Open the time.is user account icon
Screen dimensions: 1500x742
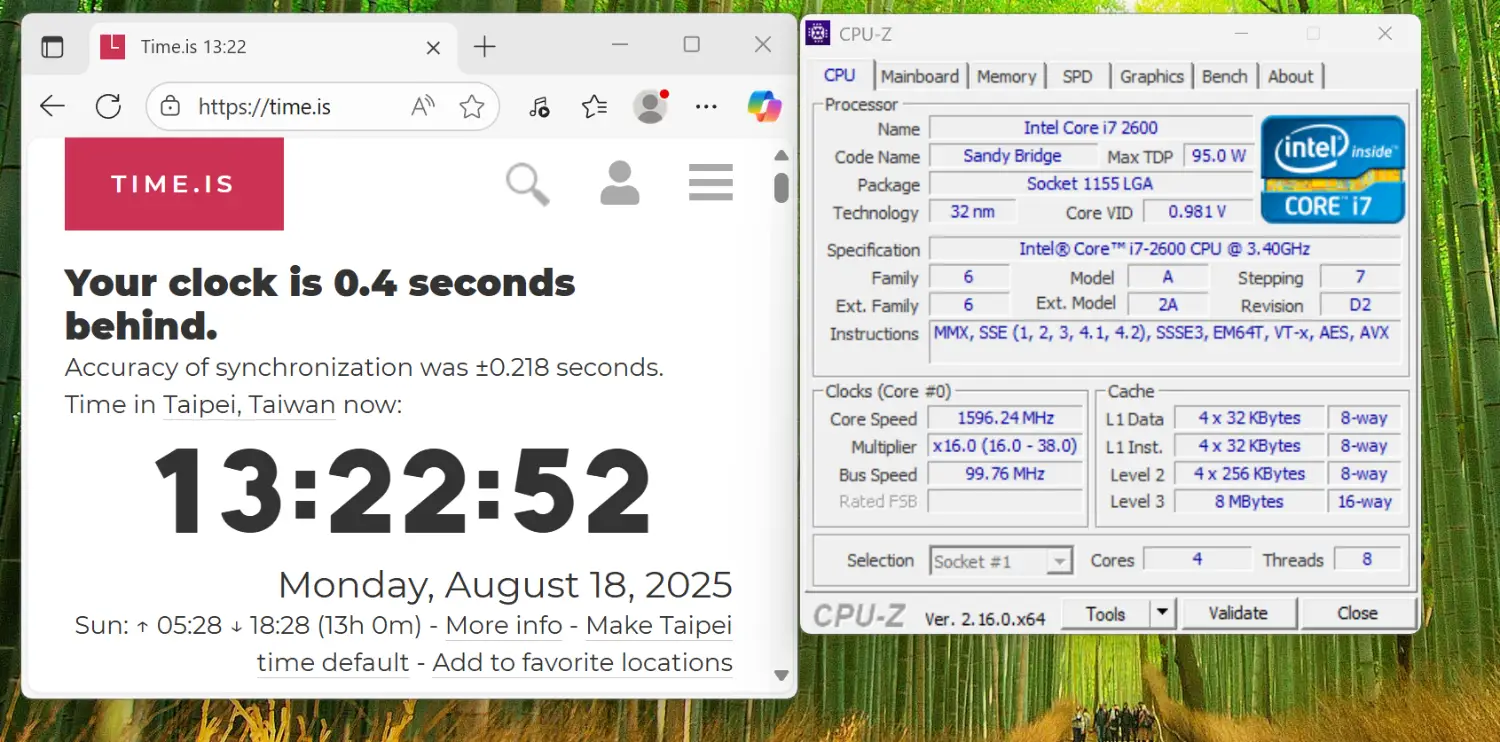(x=620, y=183)
